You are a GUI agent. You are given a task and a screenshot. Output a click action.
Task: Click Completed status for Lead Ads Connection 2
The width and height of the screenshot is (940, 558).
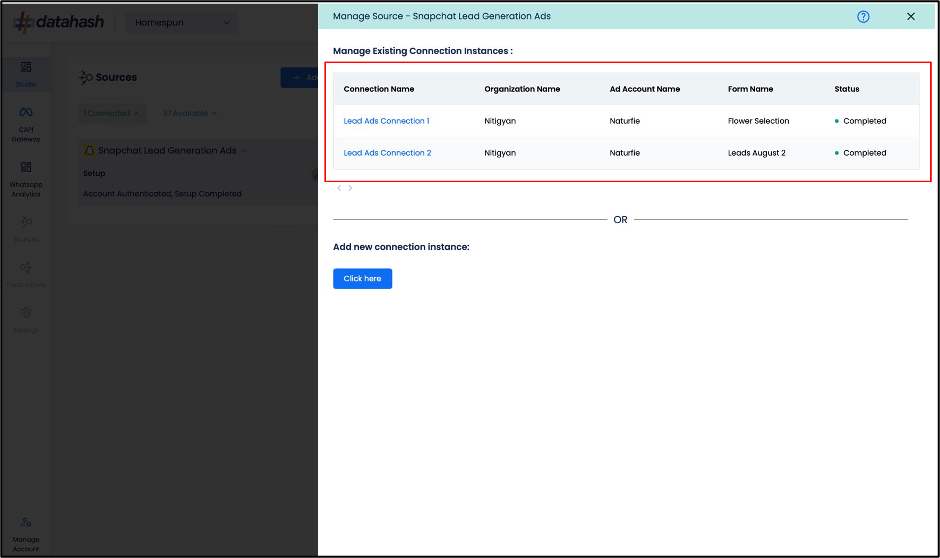[x=860, y=153]
